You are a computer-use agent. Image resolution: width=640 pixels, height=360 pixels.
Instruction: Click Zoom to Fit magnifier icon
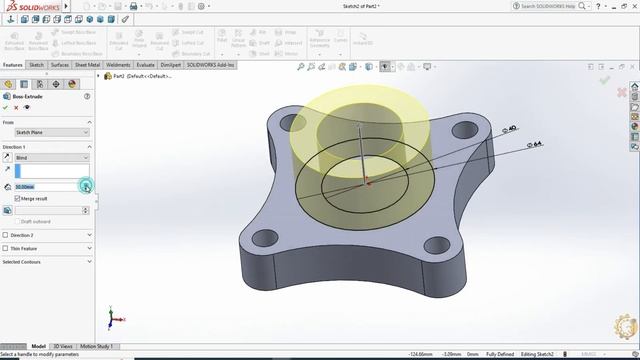(301, 67)
